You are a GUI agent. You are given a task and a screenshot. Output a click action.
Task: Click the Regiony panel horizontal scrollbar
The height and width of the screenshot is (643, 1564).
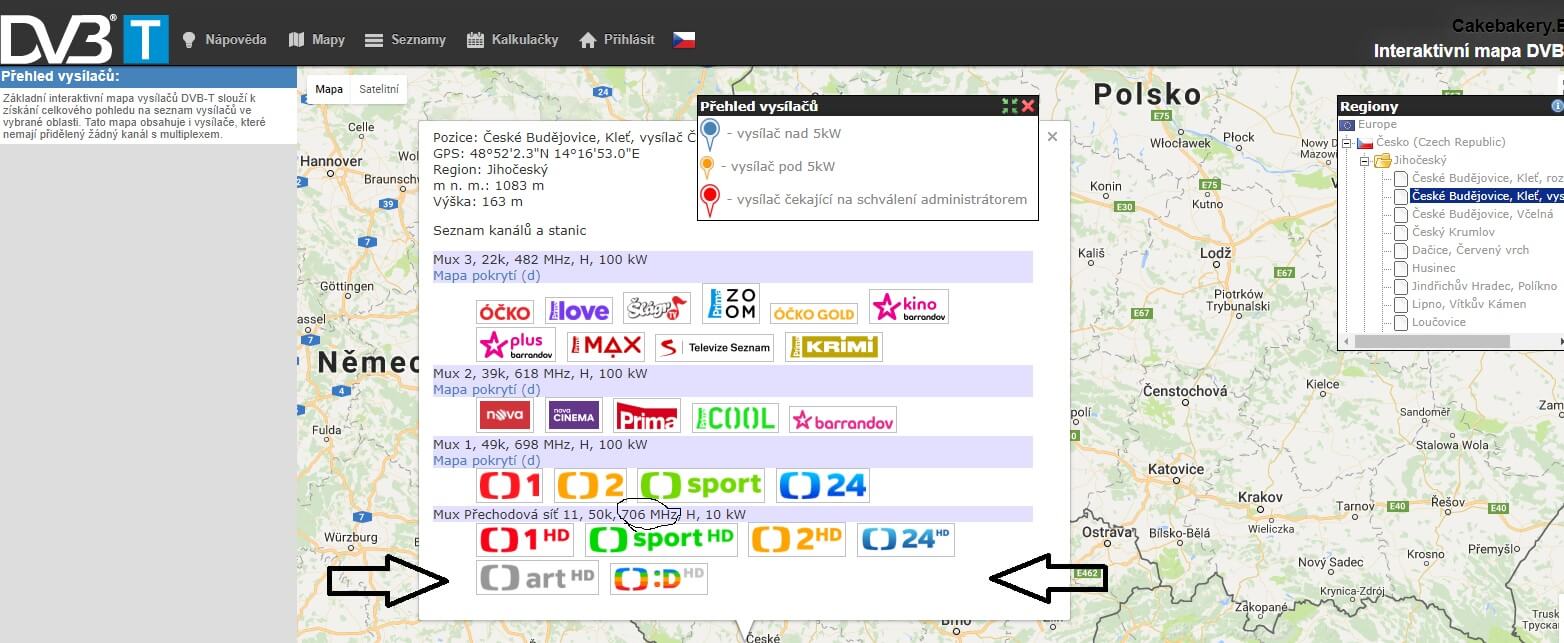[x=1430, y=341]
